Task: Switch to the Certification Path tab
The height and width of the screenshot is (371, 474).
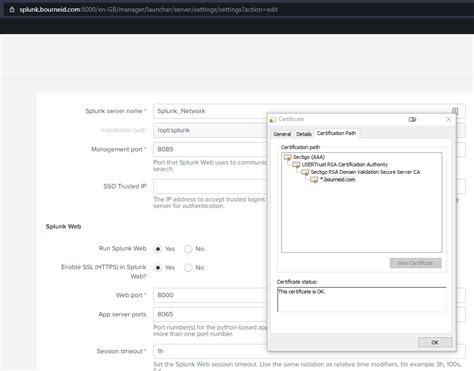Action: click(x=336, y=133)
